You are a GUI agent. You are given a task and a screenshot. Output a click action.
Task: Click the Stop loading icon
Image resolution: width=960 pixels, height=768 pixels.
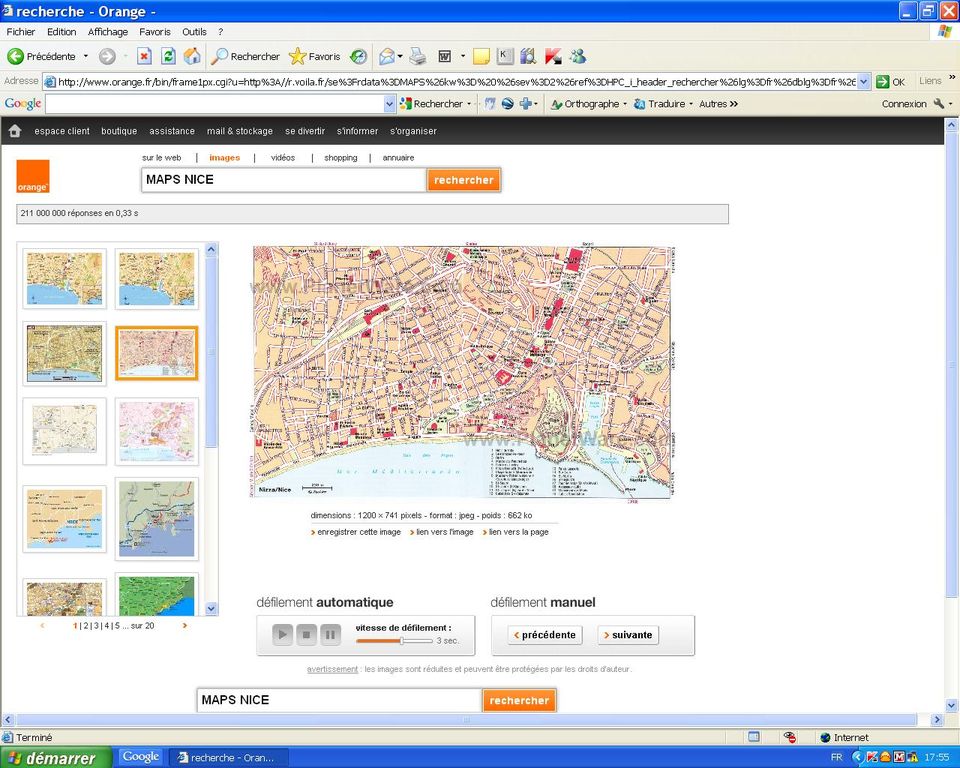pos(144,57)
